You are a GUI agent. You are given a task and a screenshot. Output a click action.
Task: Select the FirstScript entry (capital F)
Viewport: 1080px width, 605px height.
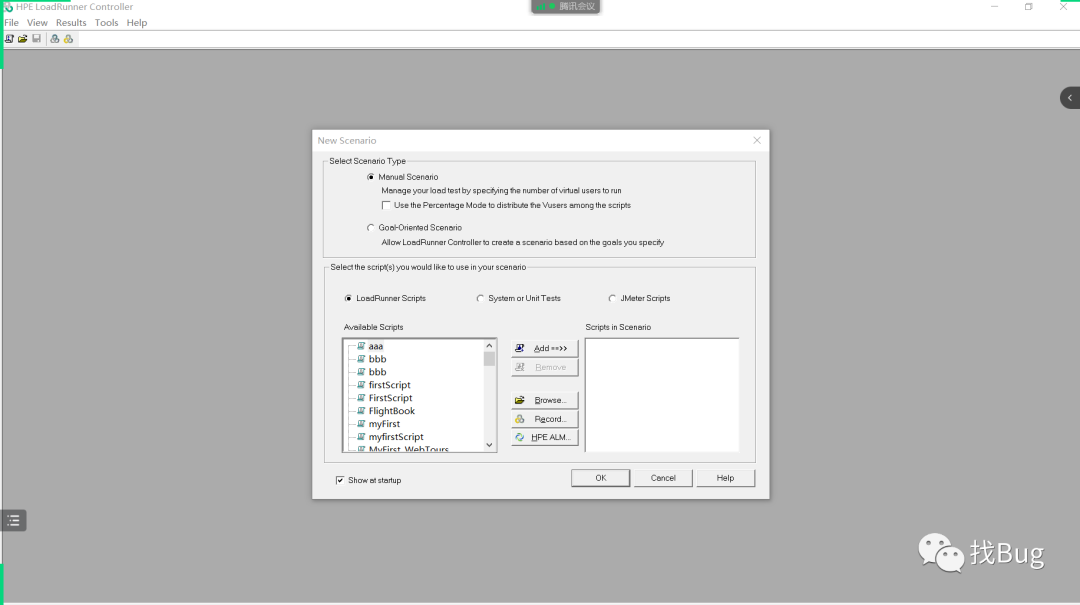pyautogui.click(x=391, y=398)
